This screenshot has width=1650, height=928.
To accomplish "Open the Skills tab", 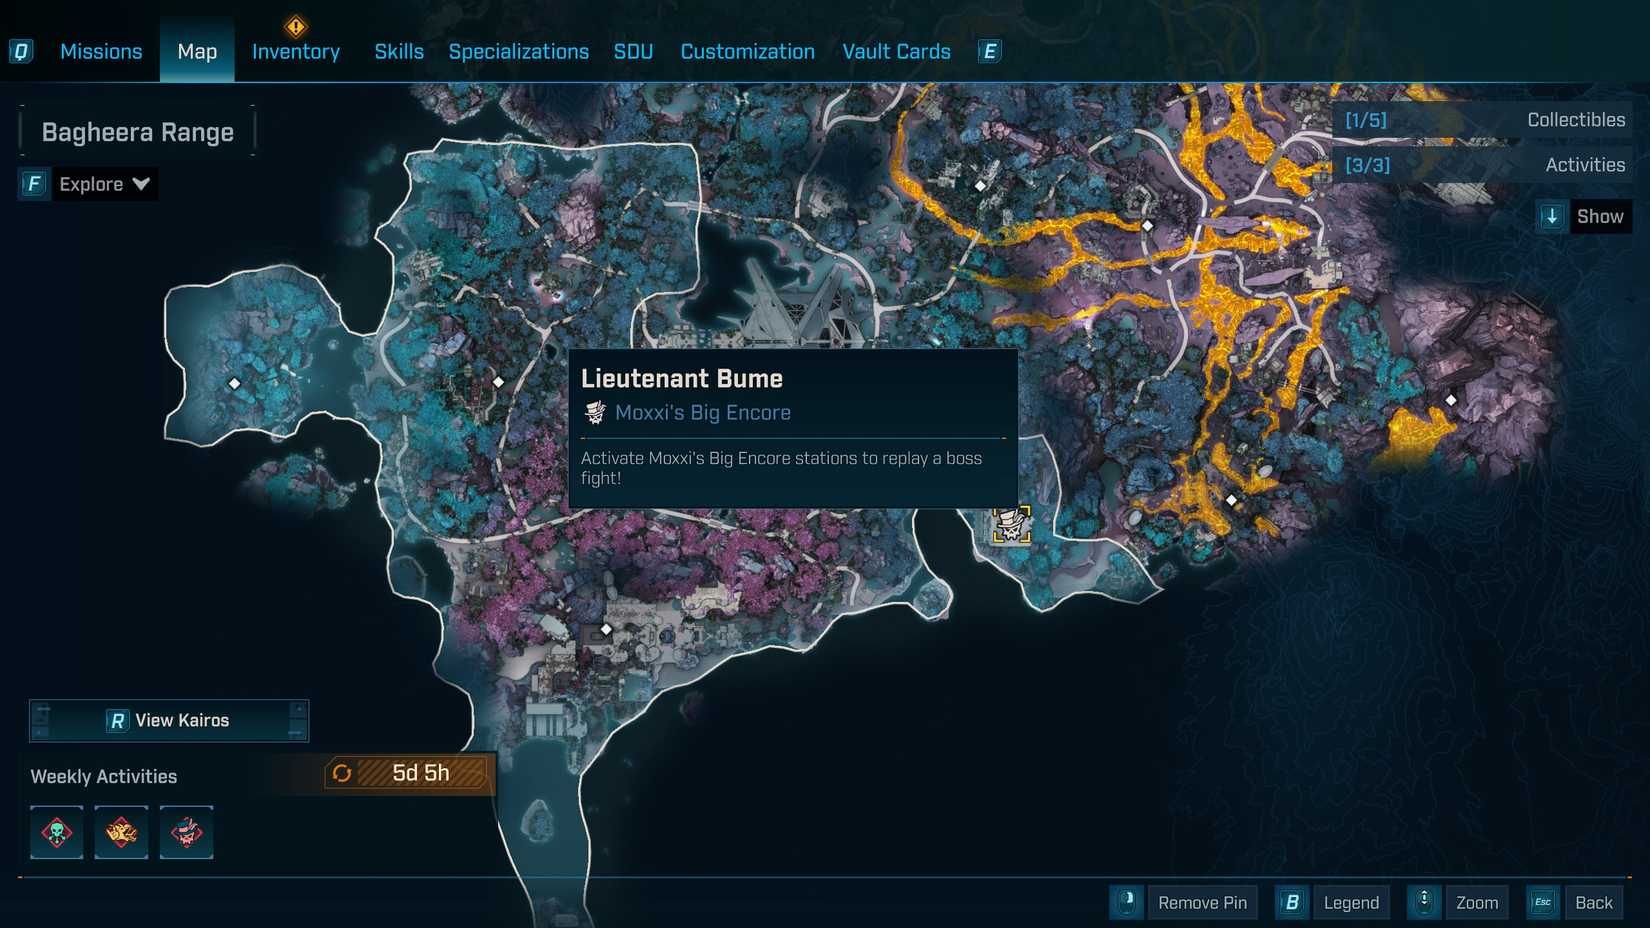I will pos(399,52).
